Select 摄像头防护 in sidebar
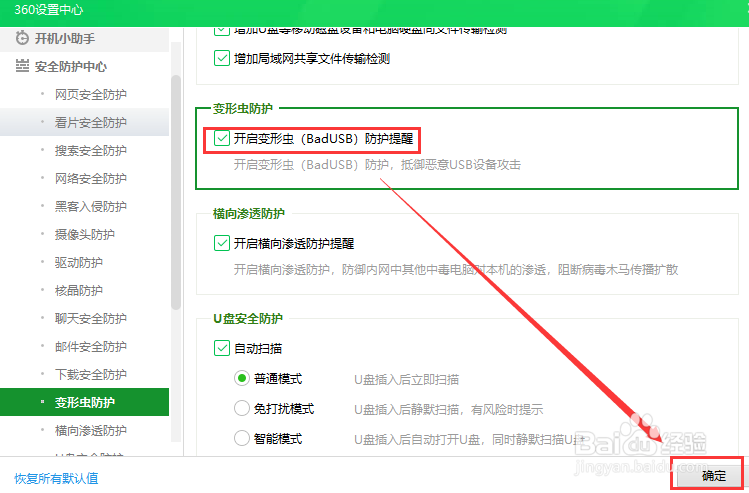The height and width of the screenshot is (493, 749). 85,235
